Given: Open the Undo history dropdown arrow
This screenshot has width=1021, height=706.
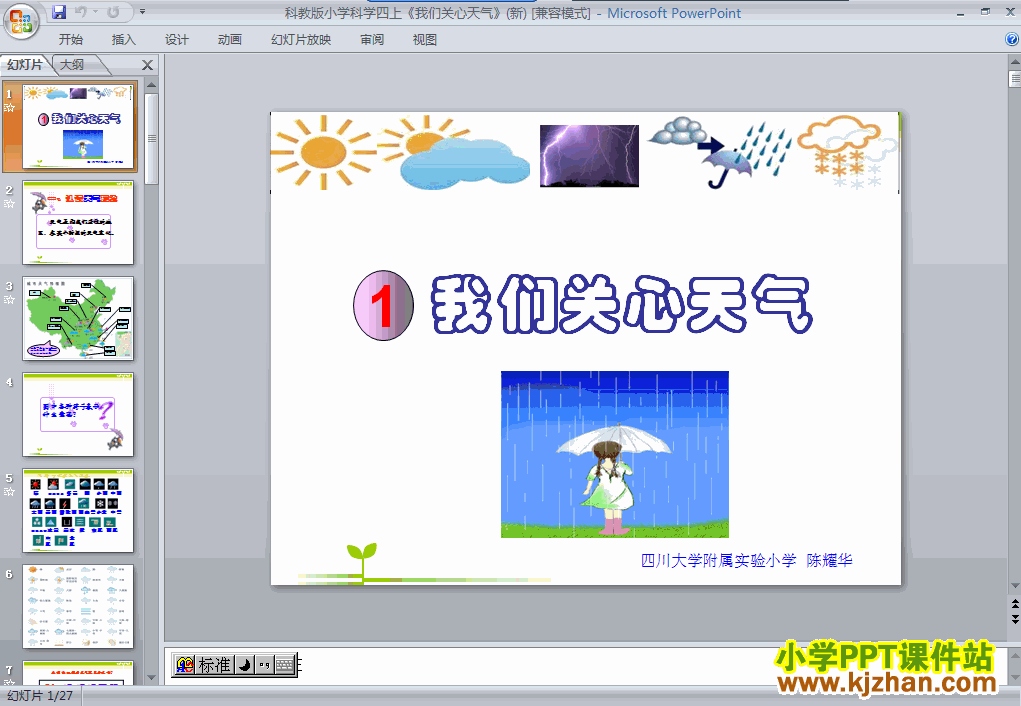Looking at the screenshot, I should coord(95,12).
